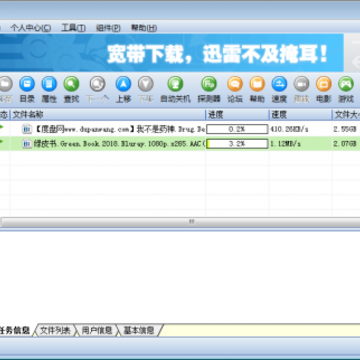
Task: Open the 电影 (movies) toolbar icon
Action: tap(324, 84)
